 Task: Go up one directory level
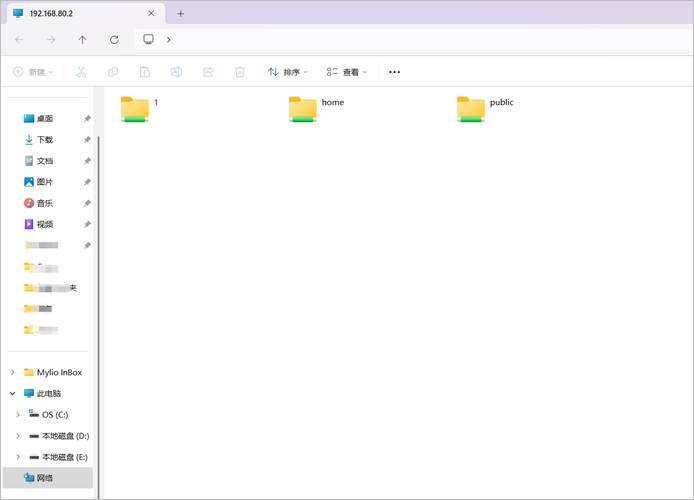click(x=82, y=40)
